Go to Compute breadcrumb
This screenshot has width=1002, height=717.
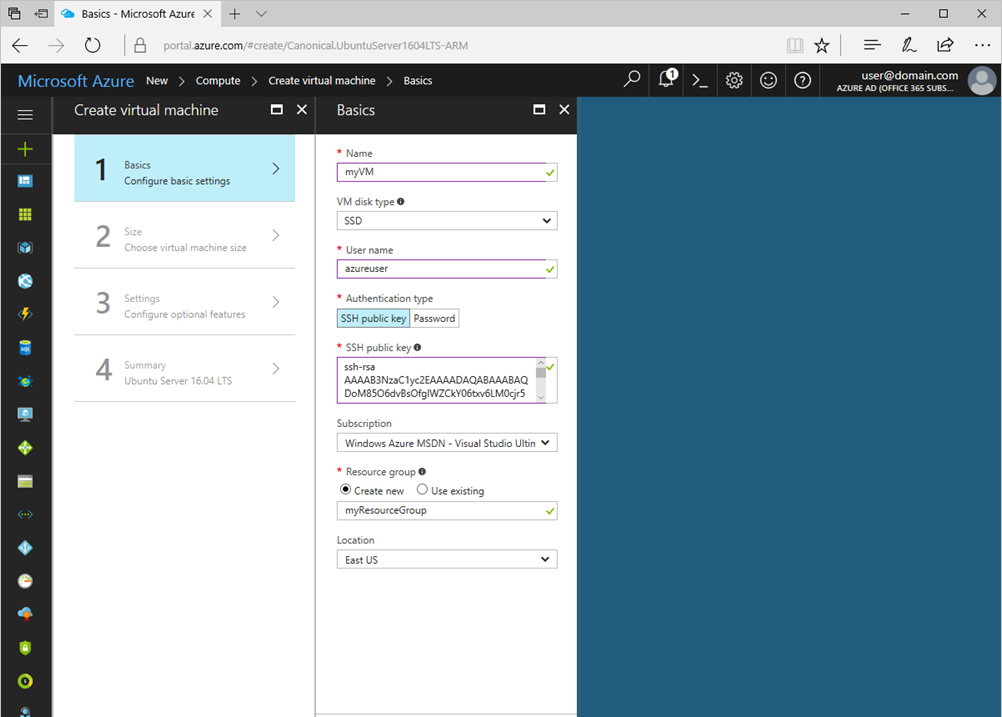coord(218,81)
